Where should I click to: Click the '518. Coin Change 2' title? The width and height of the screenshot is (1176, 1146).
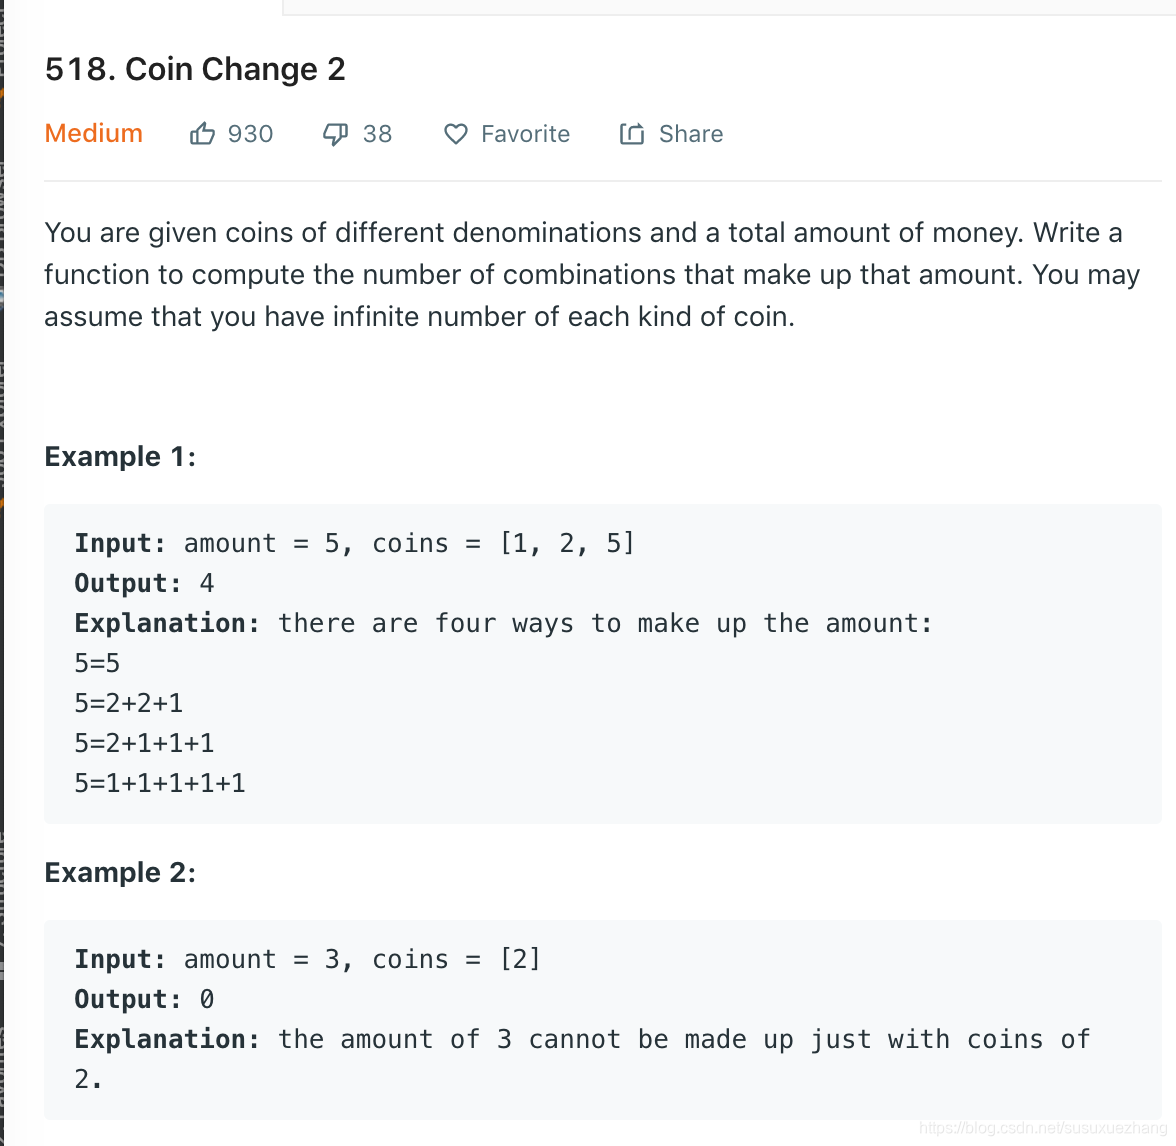[x=195, y=69]
